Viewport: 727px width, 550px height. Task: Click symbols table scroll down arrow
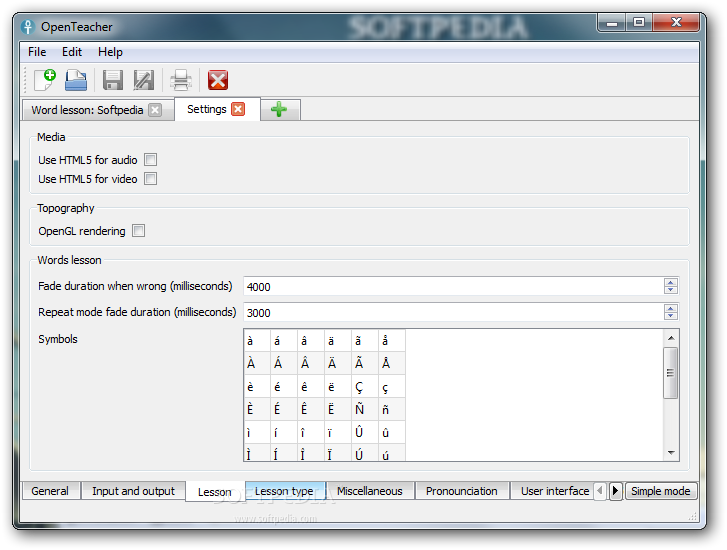671,453
